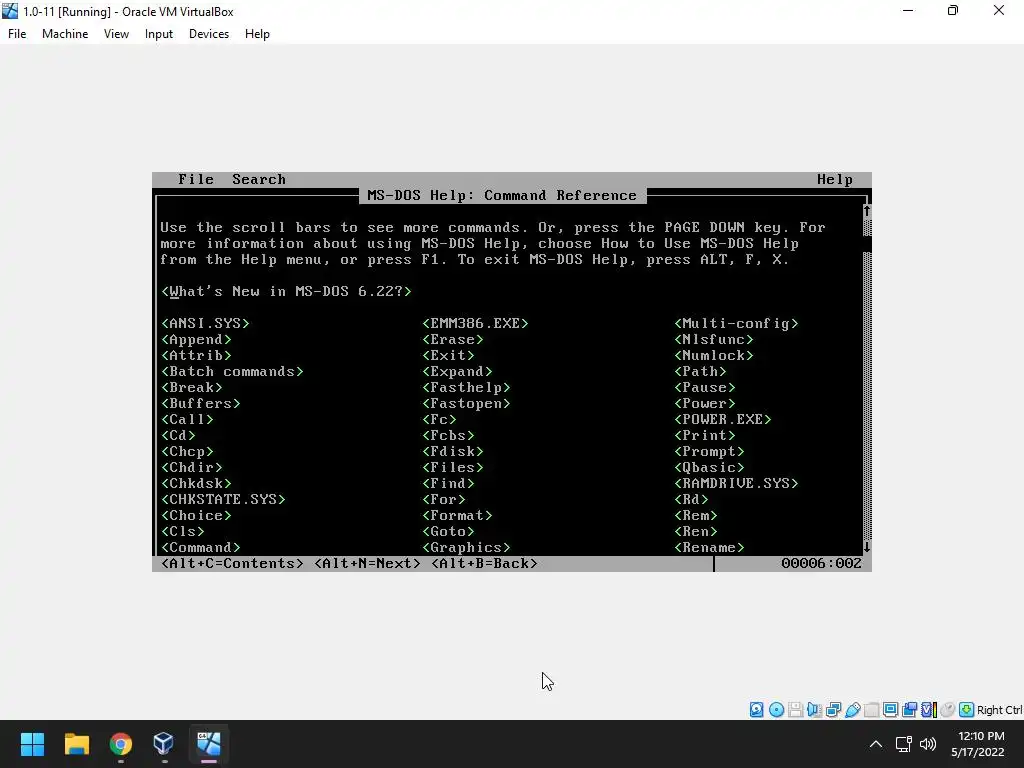Open File Explorer from the taskbar
The width and height of the screenshot is (1024, 768).
[x=76, y=744]
